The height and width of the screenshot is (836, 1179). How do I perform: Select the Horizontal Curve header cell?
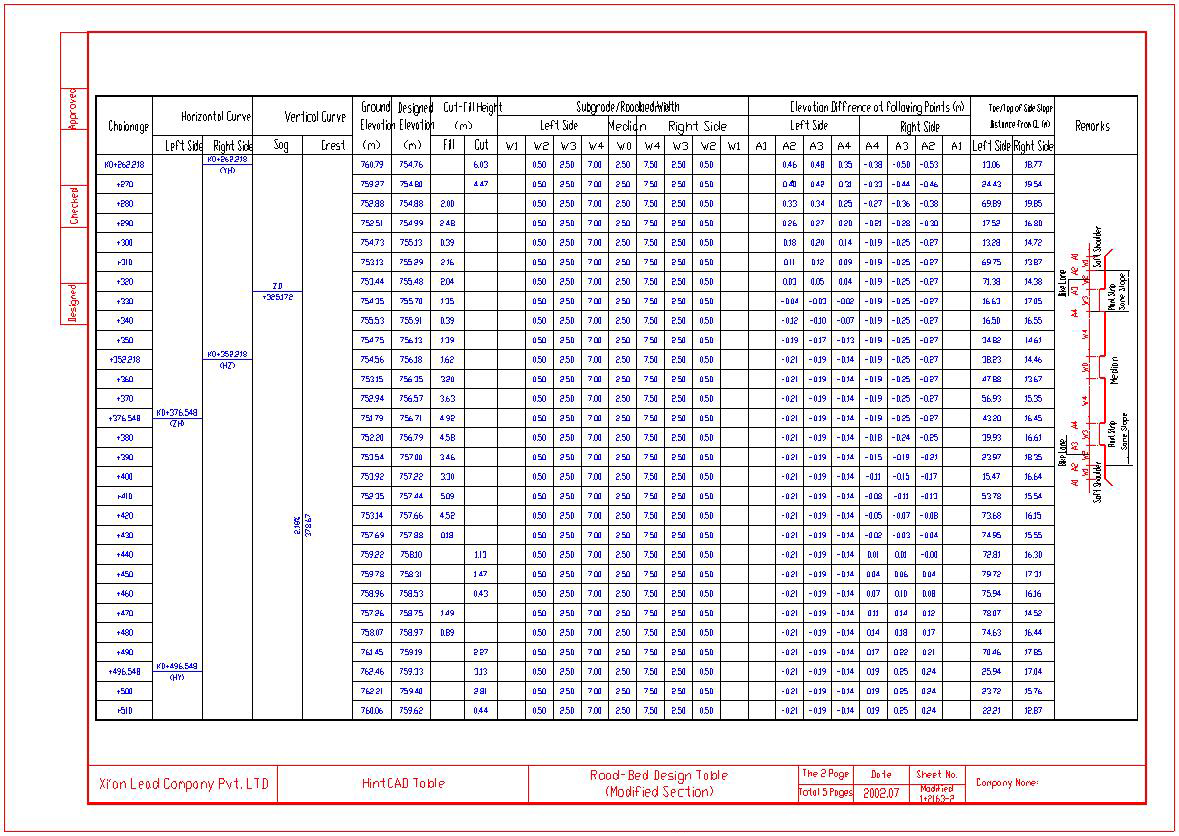pyautogui.click(x=203, y=116)
